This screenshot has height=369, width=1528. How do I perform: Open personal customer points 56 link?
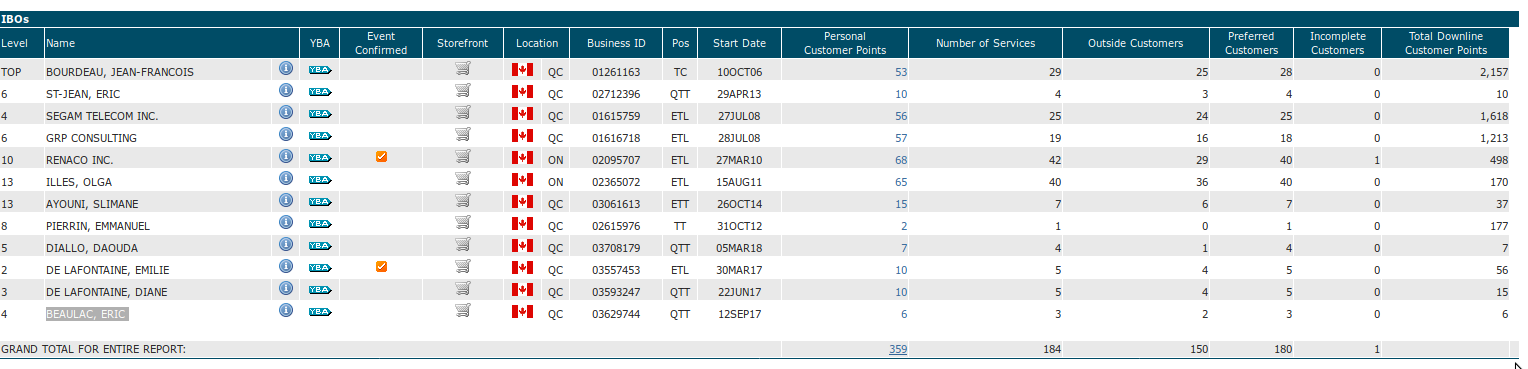click(901, 116)
